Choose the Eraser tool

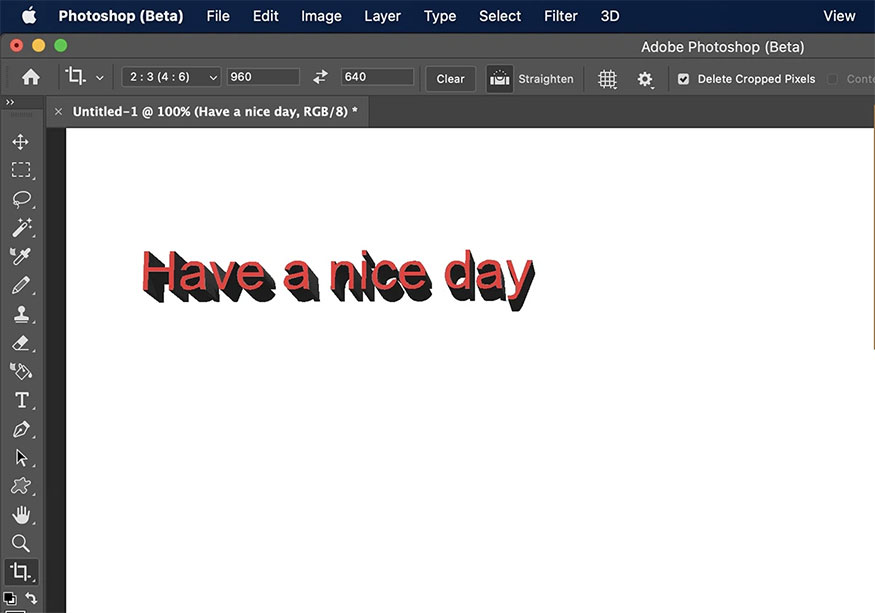click(21, 343)
